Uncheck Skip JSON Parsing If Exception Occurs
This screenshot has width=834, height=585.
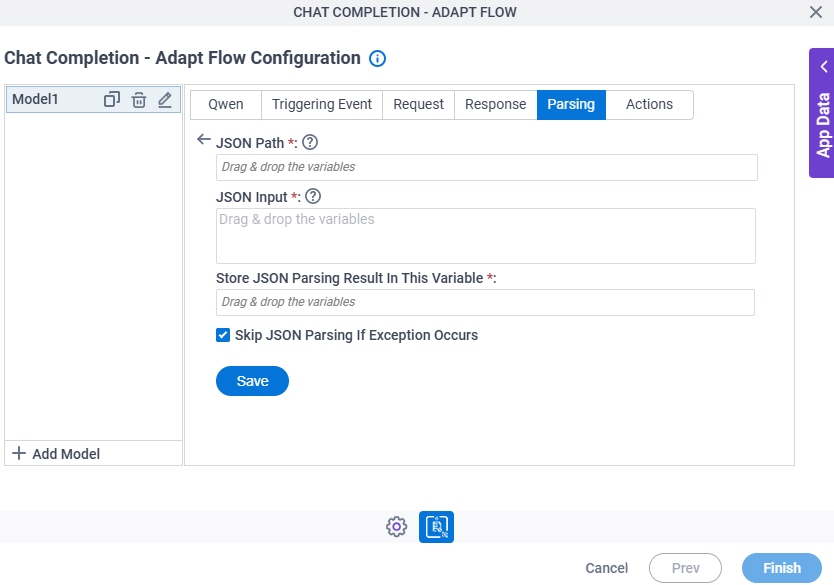point(223,335)
